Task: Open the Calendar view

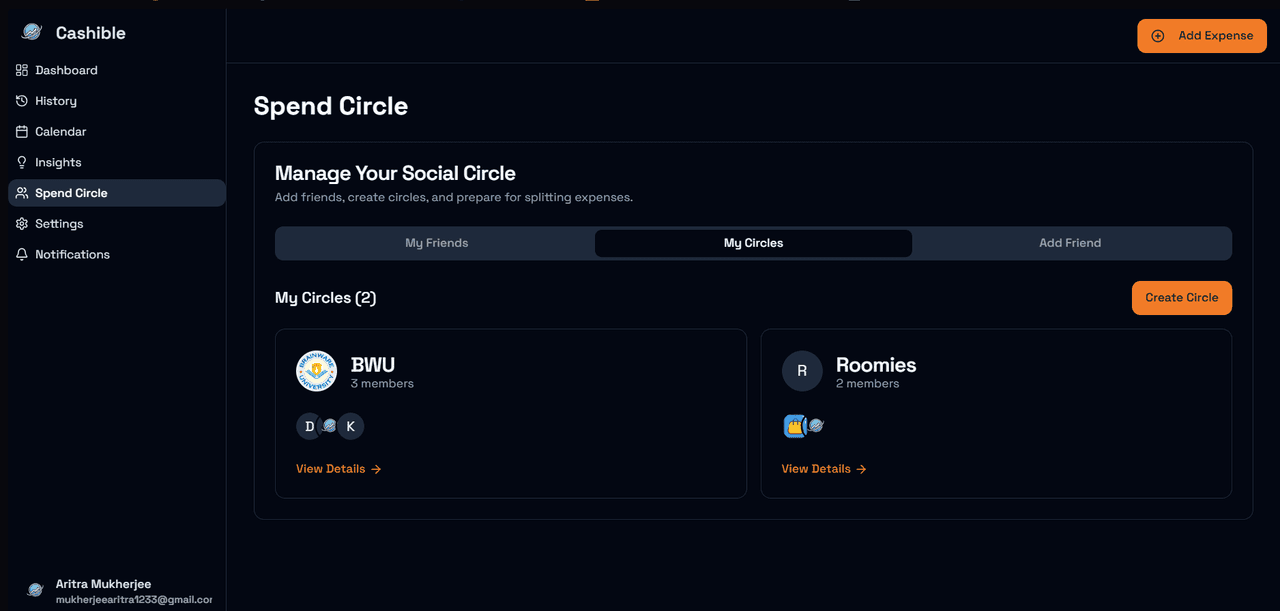Action: click(x=21, y=131)
